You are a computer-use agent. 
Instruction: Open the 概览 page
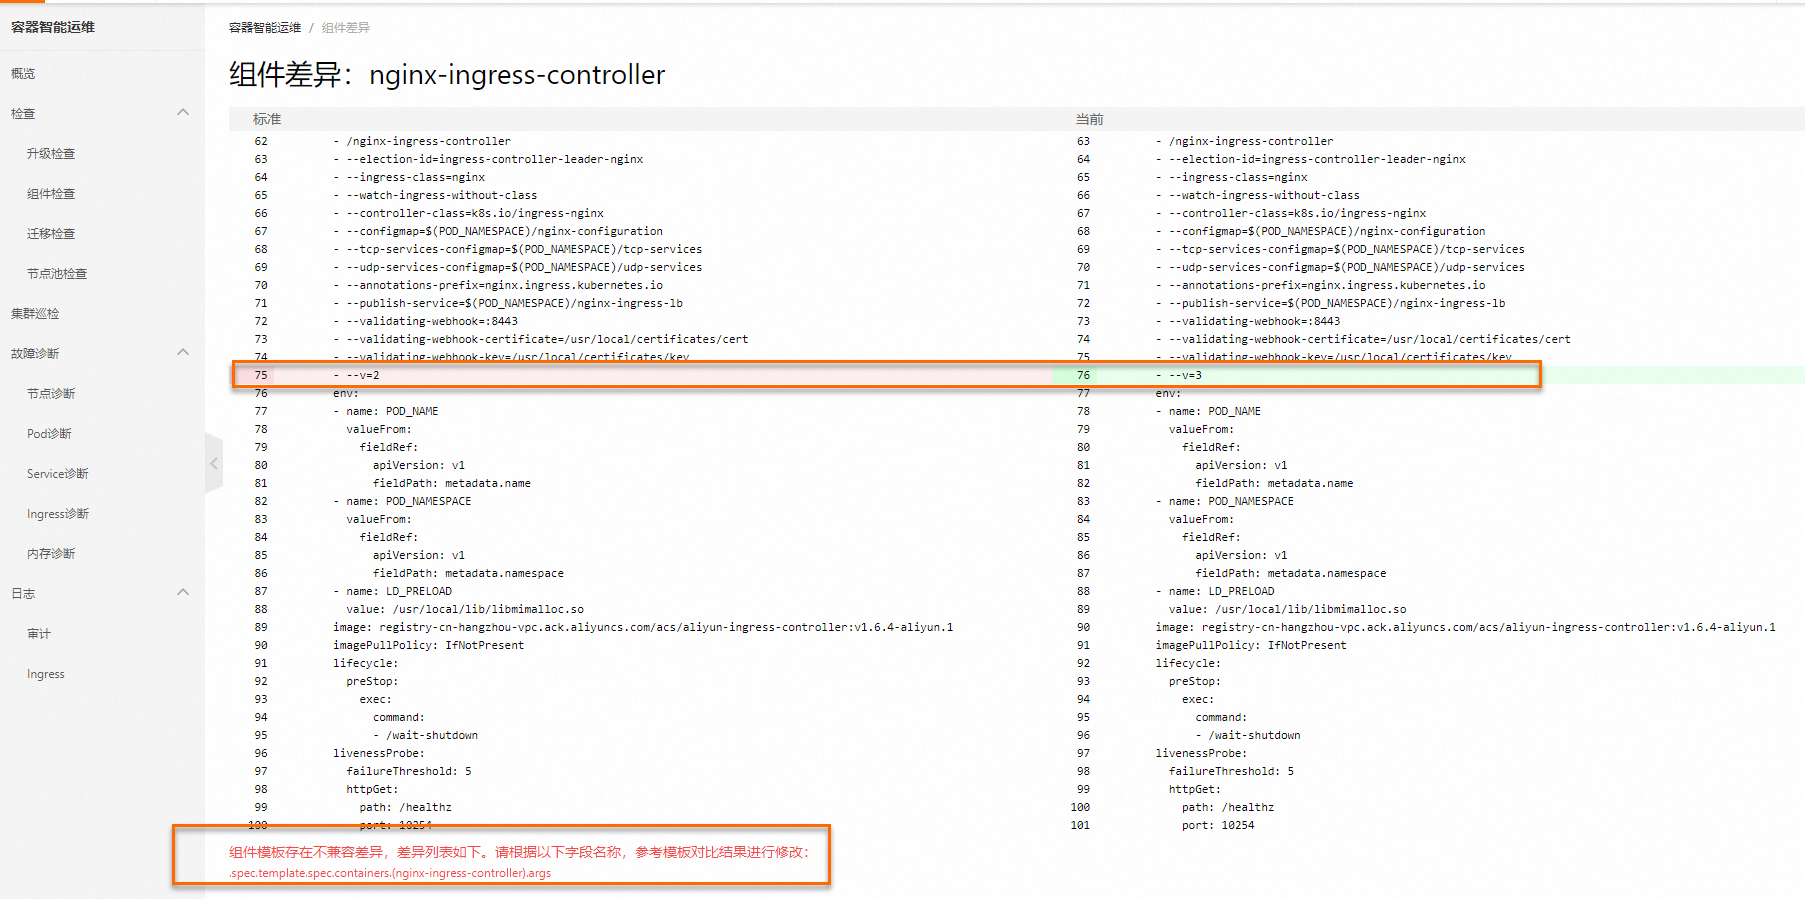[x=23, y=74]
